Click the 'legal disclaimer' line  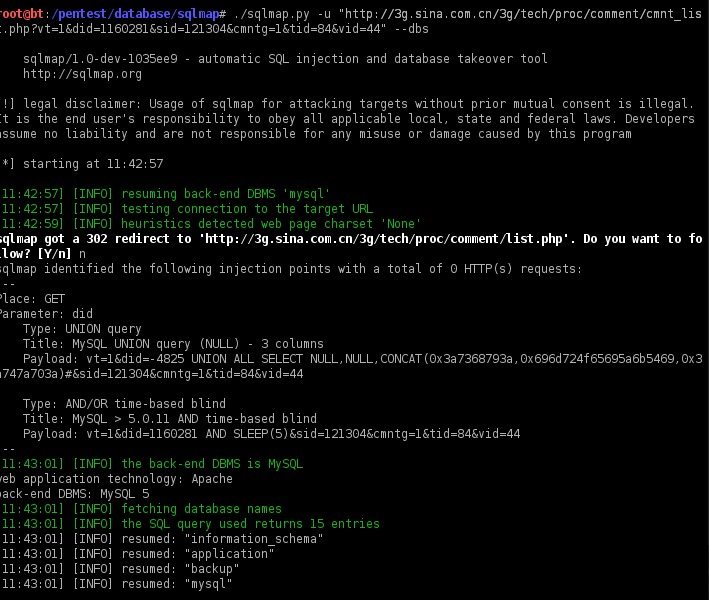[x=347, y=104]
